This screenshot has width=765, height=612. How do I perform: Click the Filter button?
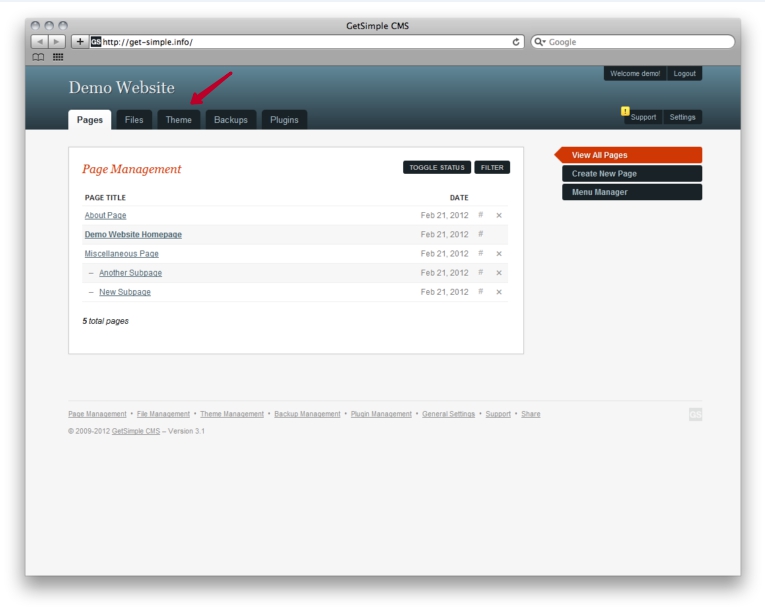(492, 168)
